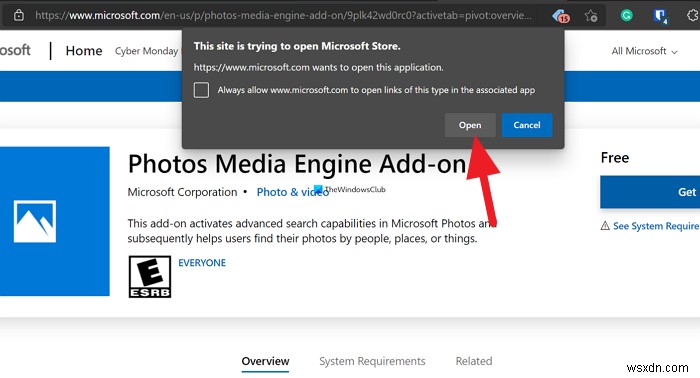This screenshot has width=700, height=378.
Task: Open the See System Requirements link
Action: click(656, 226)
